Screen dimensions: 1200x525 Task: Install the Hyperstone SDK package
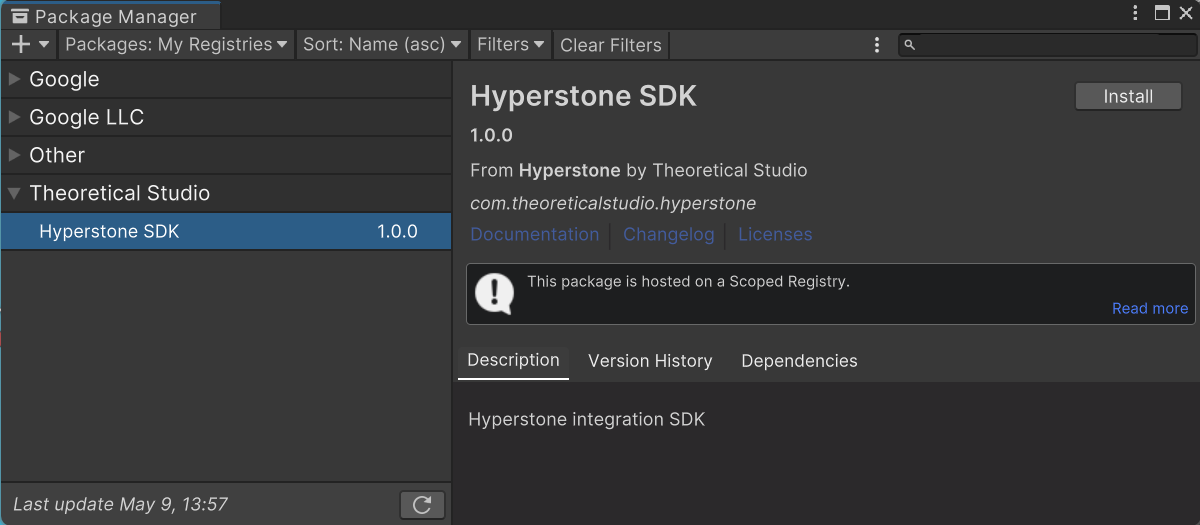(1128, 96)
